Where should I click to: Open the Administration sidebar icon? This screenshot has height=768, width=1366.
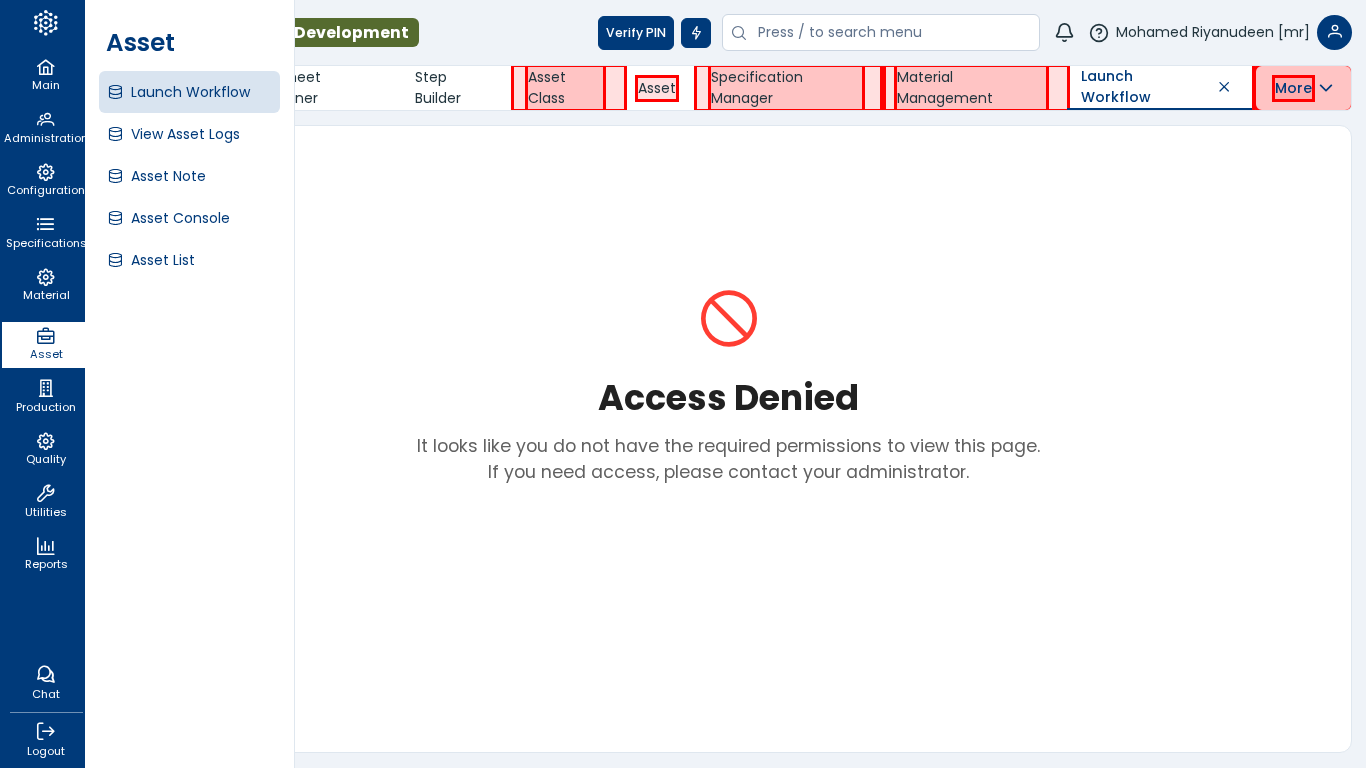[x=45, y=127]
